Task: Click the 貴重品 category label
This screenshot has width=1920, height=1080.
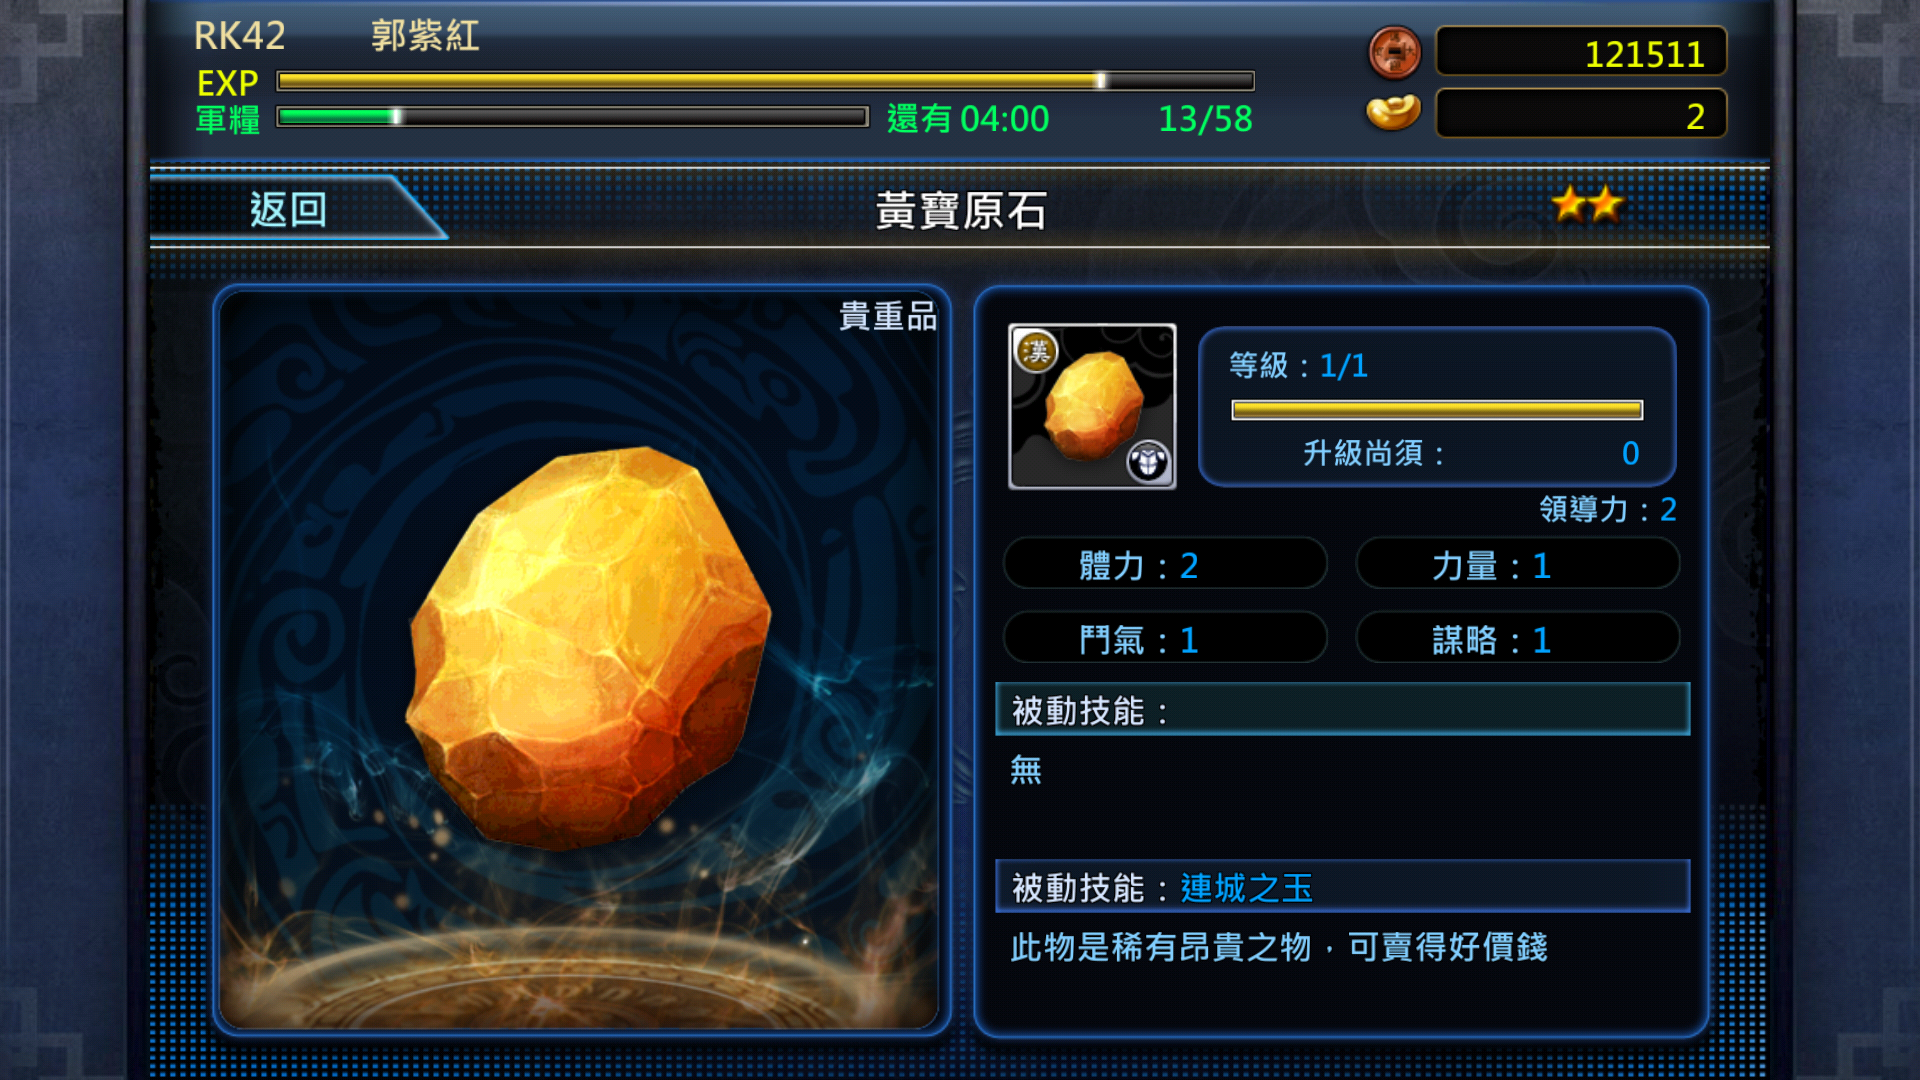Action: pyautogui.click(x=888, y=316)
